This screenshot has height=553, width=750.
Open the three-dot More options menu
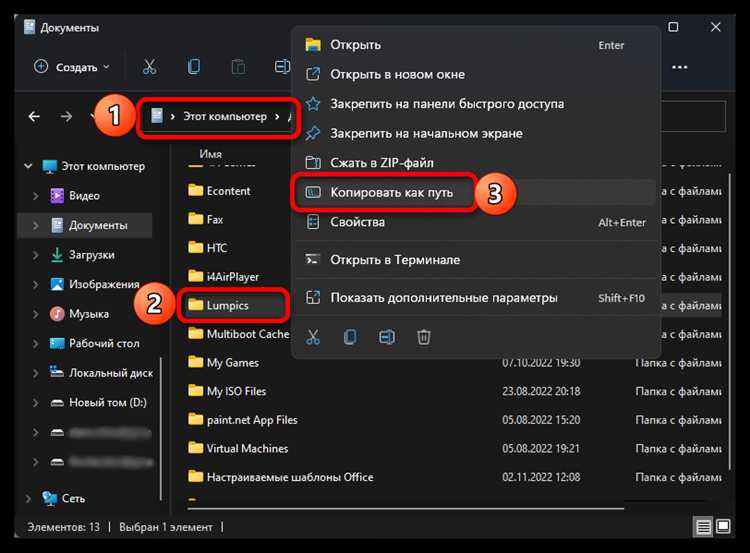(x=680, y=67)
